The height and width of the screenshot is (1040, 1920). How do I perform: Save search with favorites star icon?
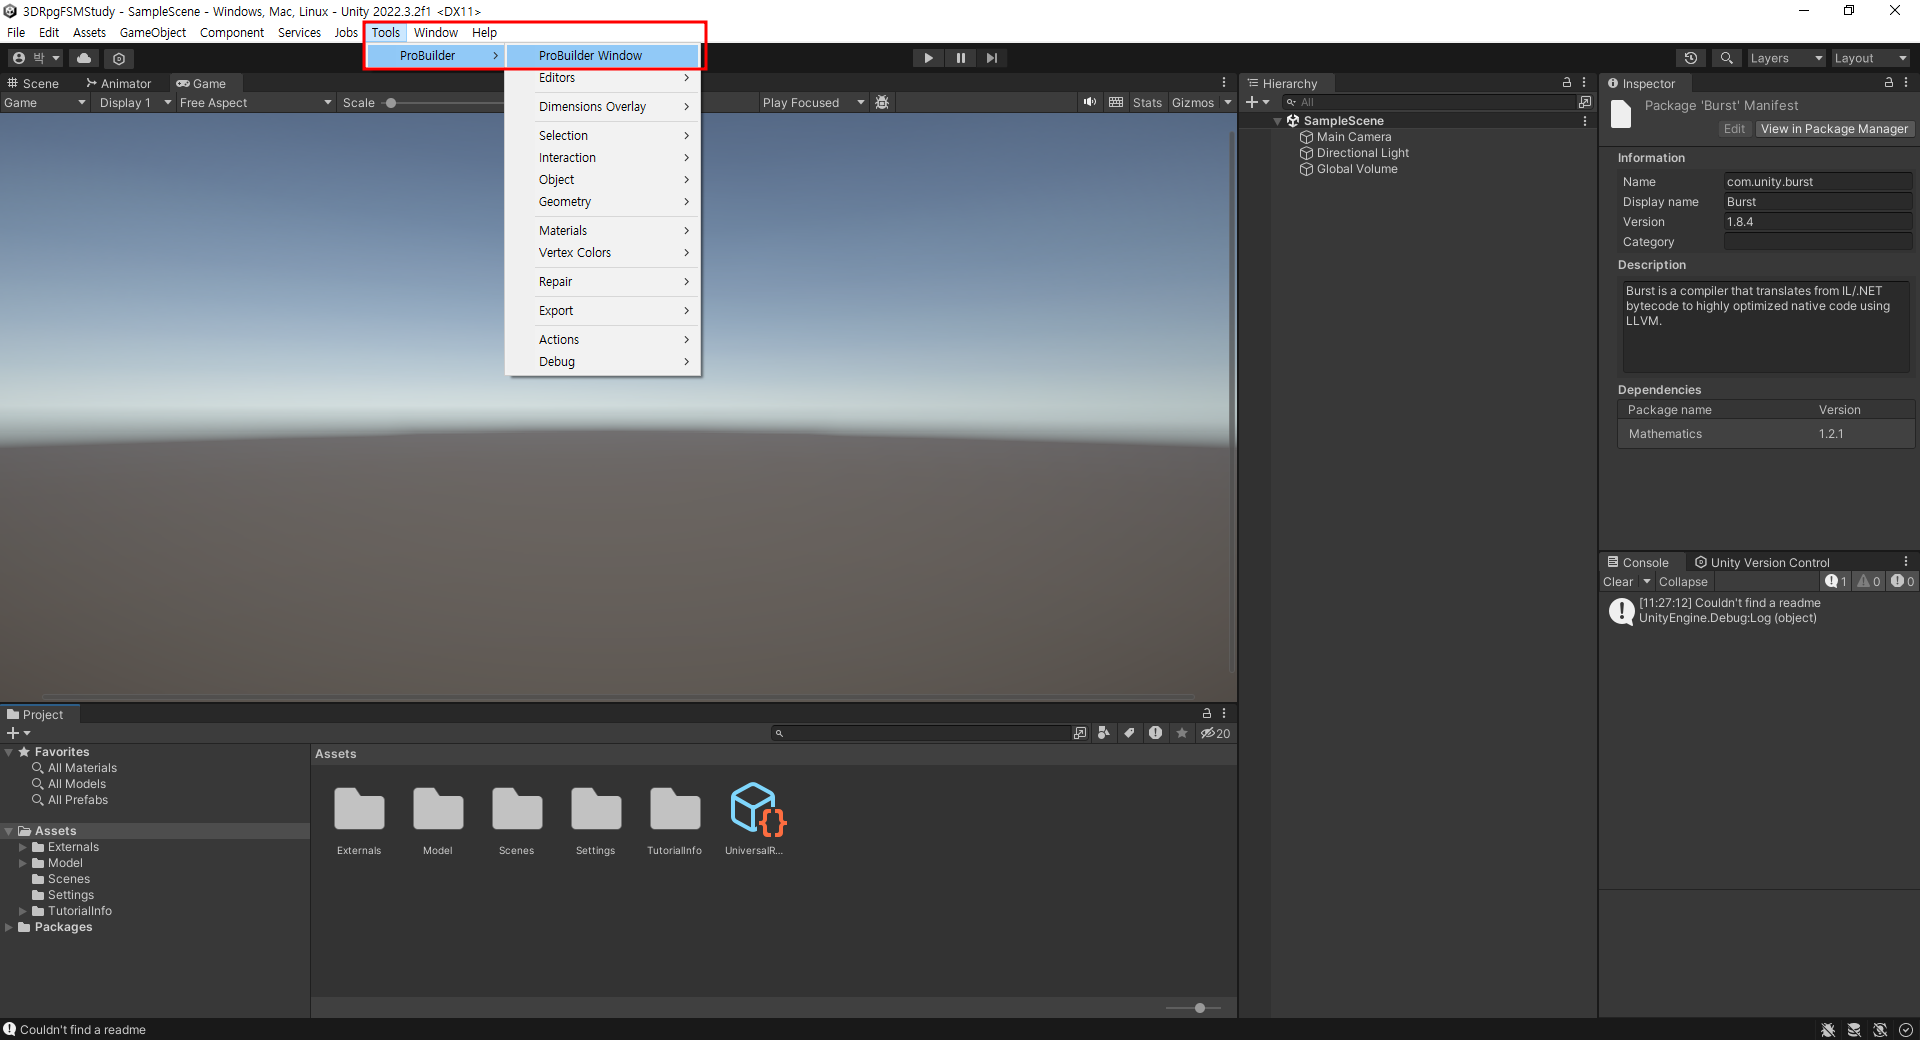point(1182,733)
